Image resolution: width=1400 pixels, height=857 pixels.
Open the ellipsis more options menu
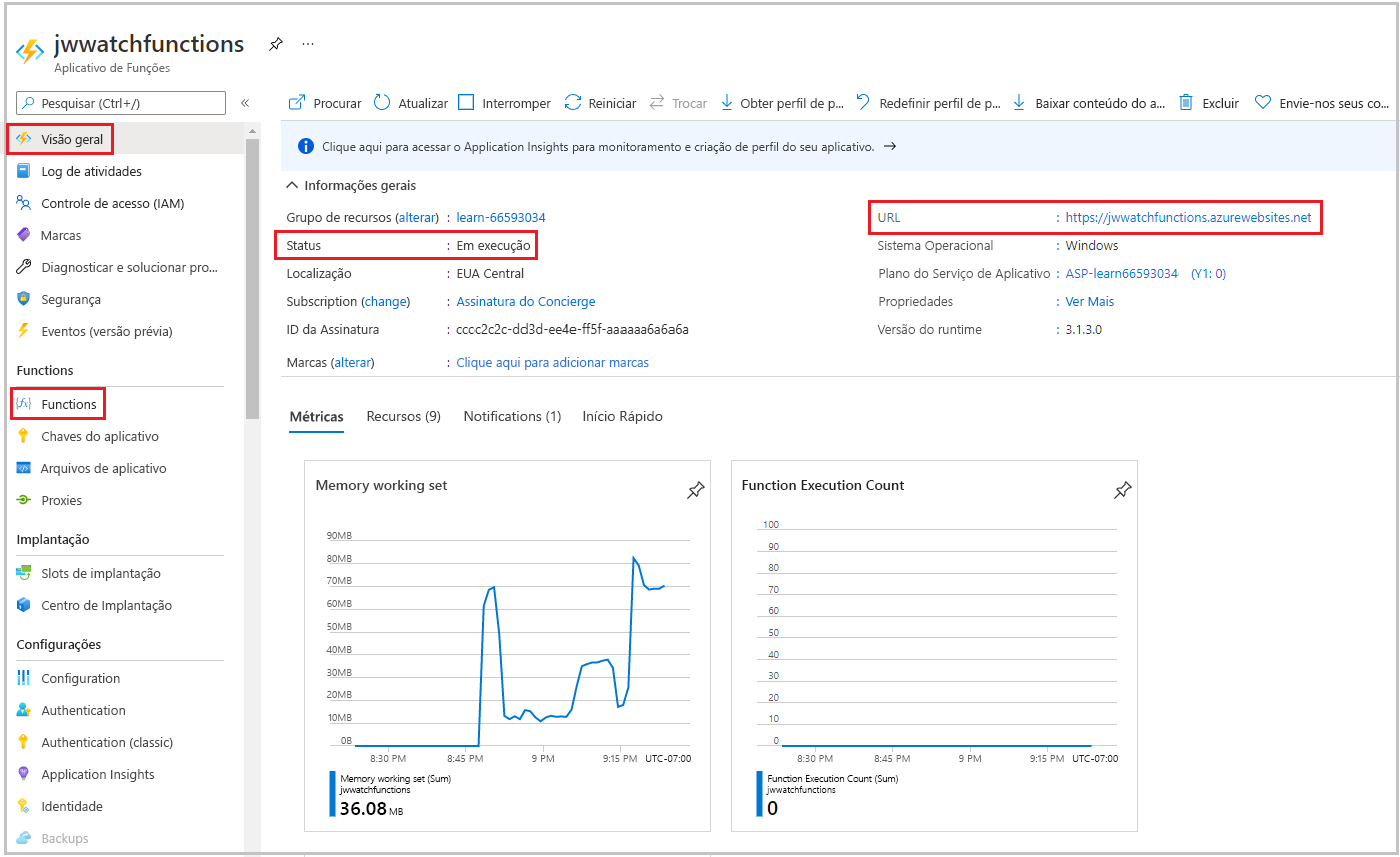(308, 44)
